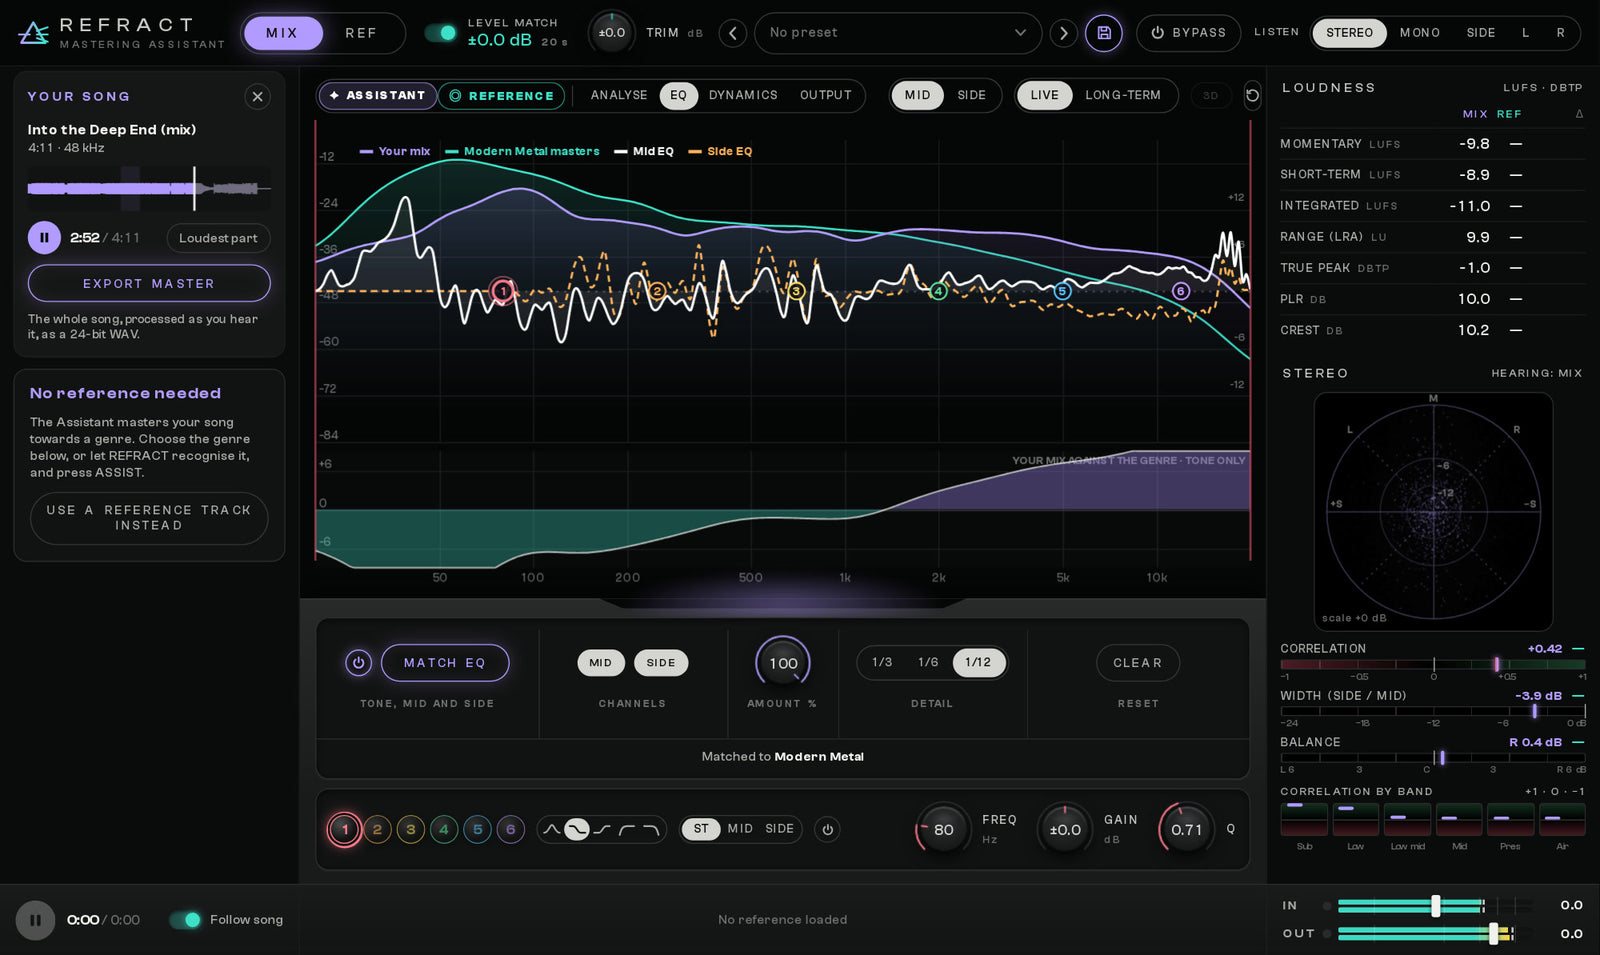
Task: Click the reference player pause button at bottom
Action: 35,920
